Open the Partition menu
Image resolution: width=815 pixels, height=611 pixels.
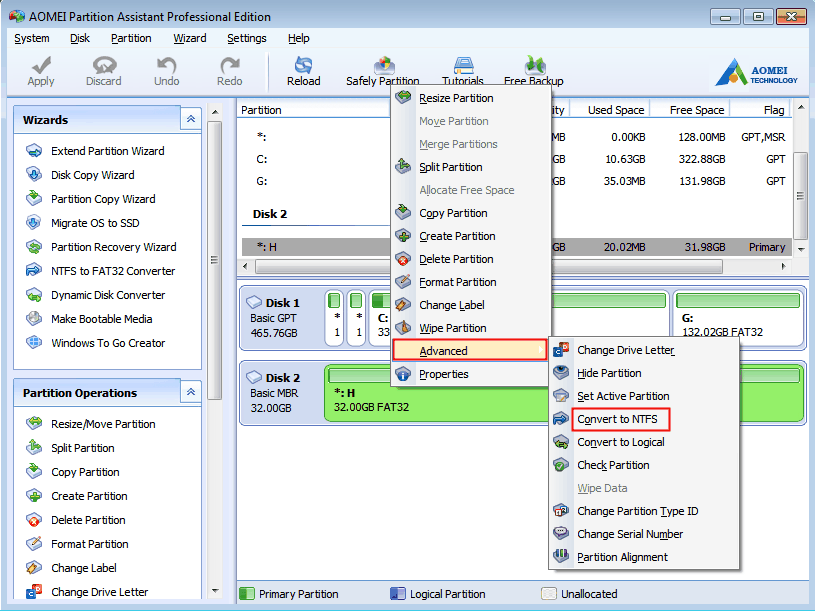pos(131,38)
